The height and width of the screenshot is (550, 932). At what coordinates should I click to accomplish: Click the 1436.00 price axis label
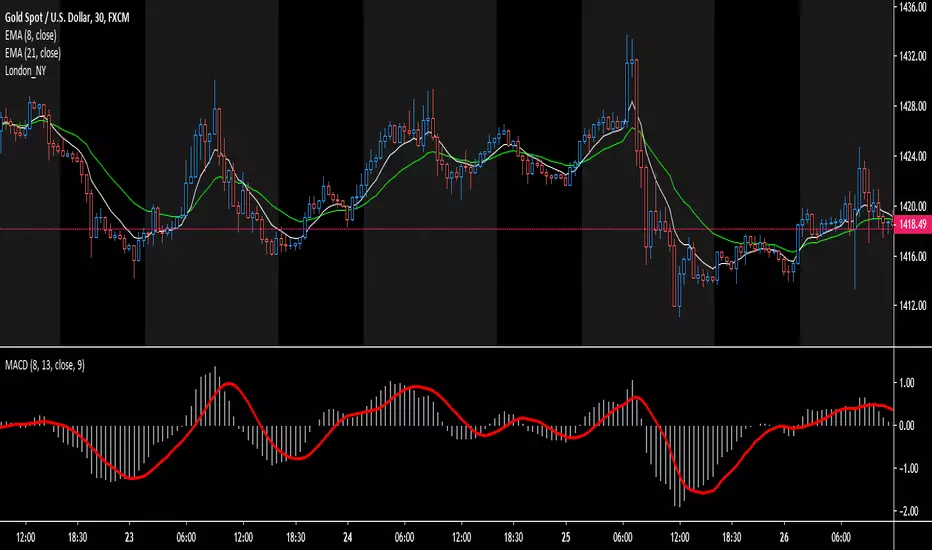click(x=912, y=7)
